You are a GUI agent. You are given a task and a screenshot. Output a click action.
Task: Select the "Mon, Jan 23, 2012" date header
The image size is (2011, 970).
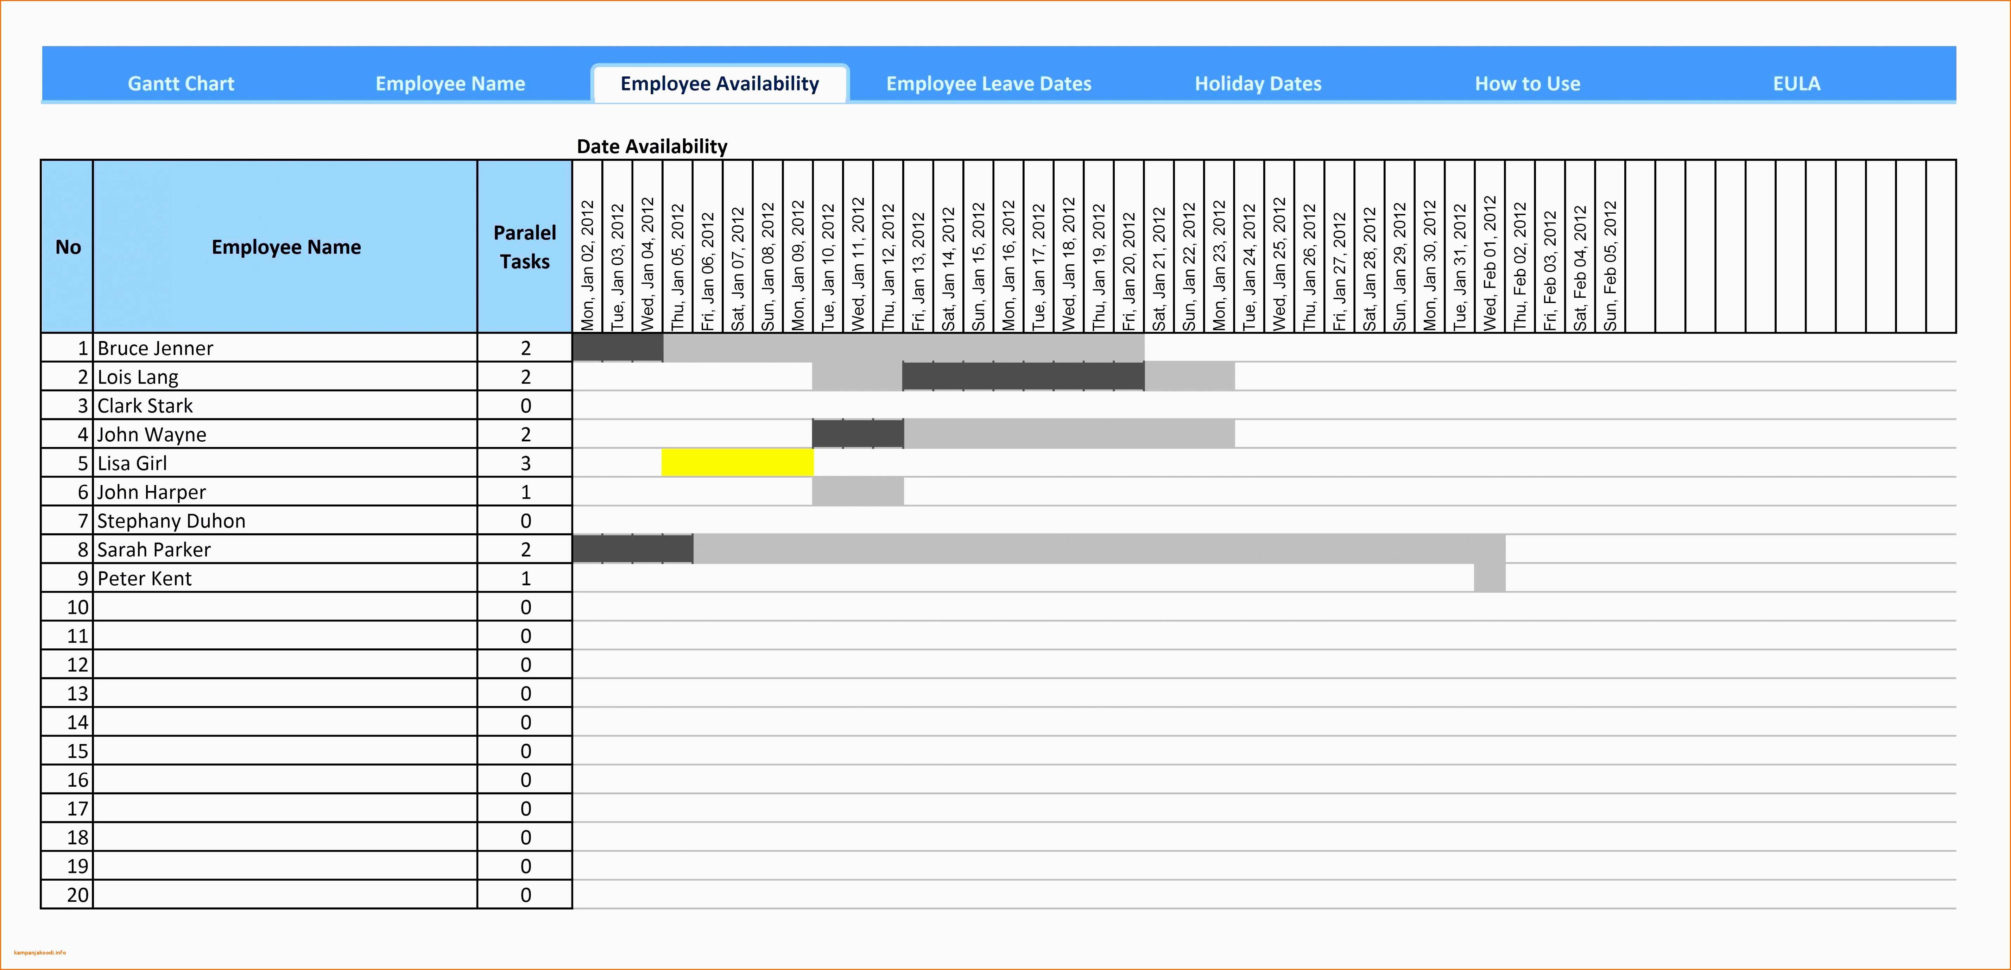[1219, 247]
